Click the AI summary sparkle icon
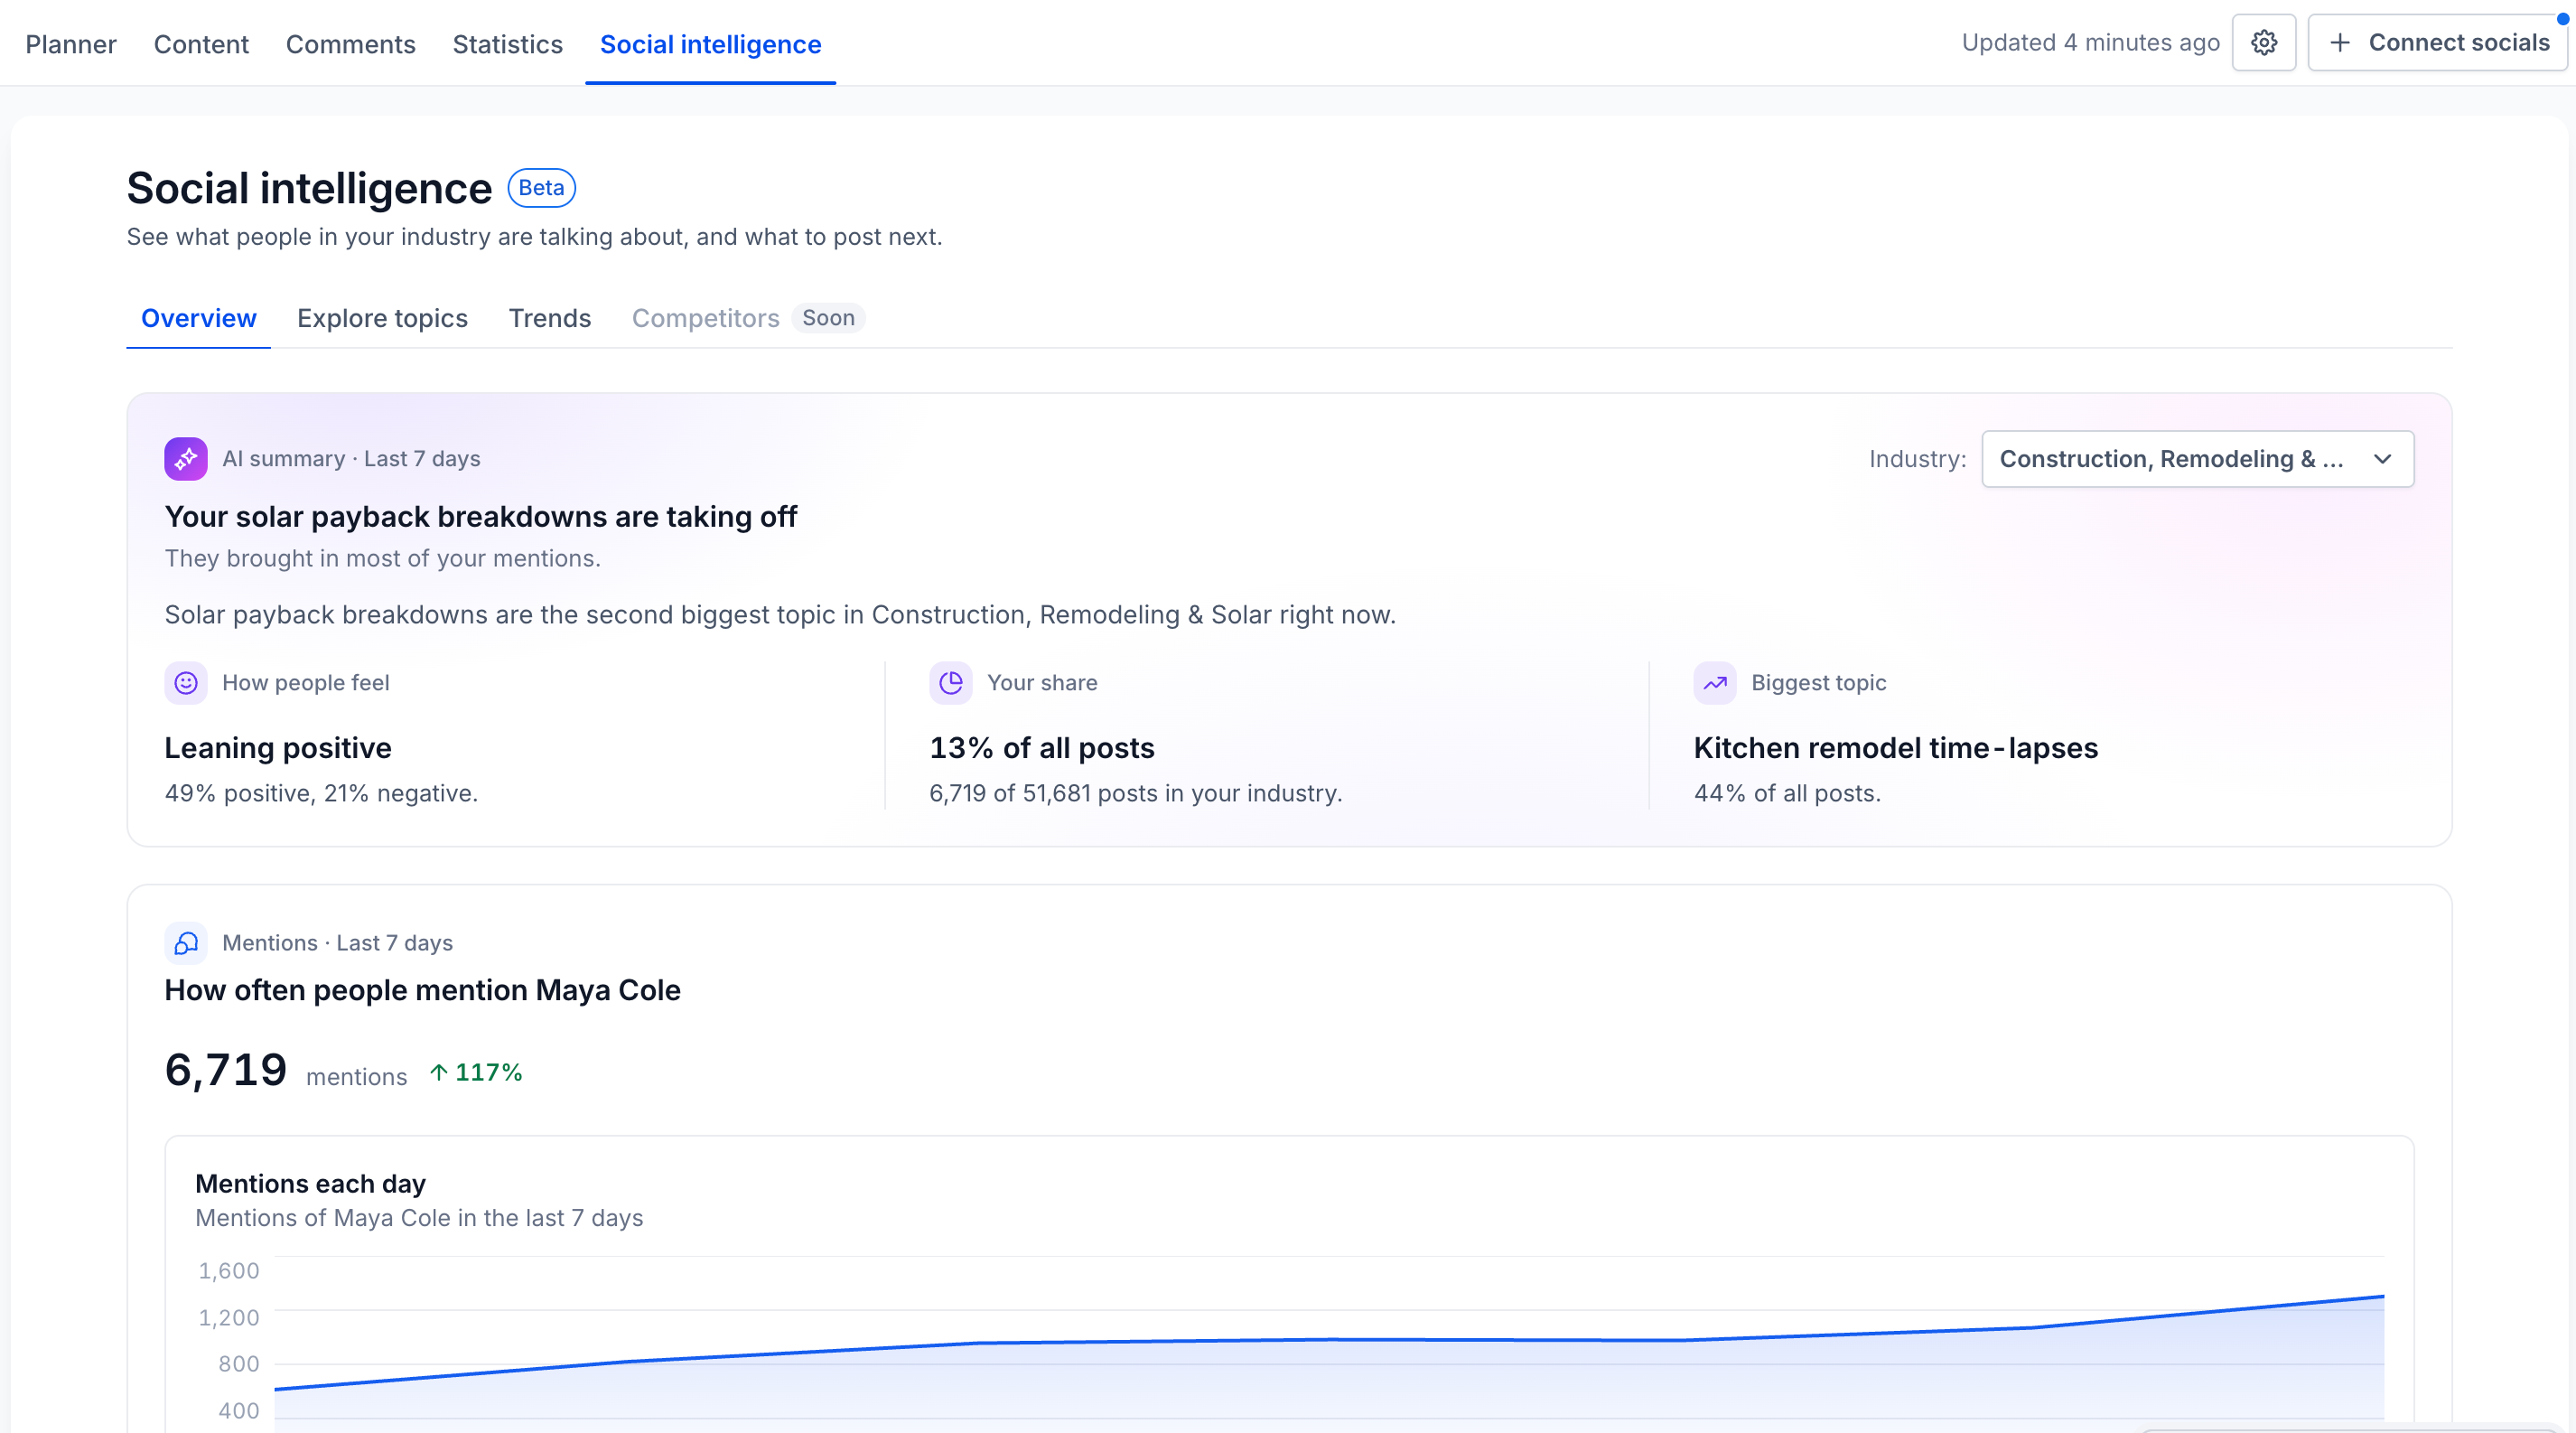 [x=186, y=459]
